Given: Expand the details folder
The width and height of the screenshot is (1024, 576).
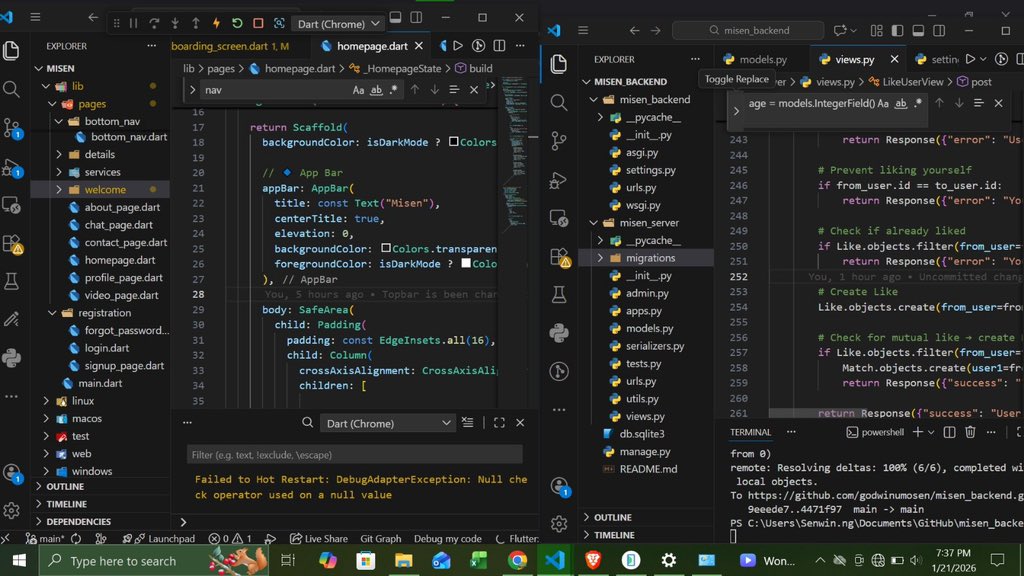Looking at the screenshot, I should [59, 155].
